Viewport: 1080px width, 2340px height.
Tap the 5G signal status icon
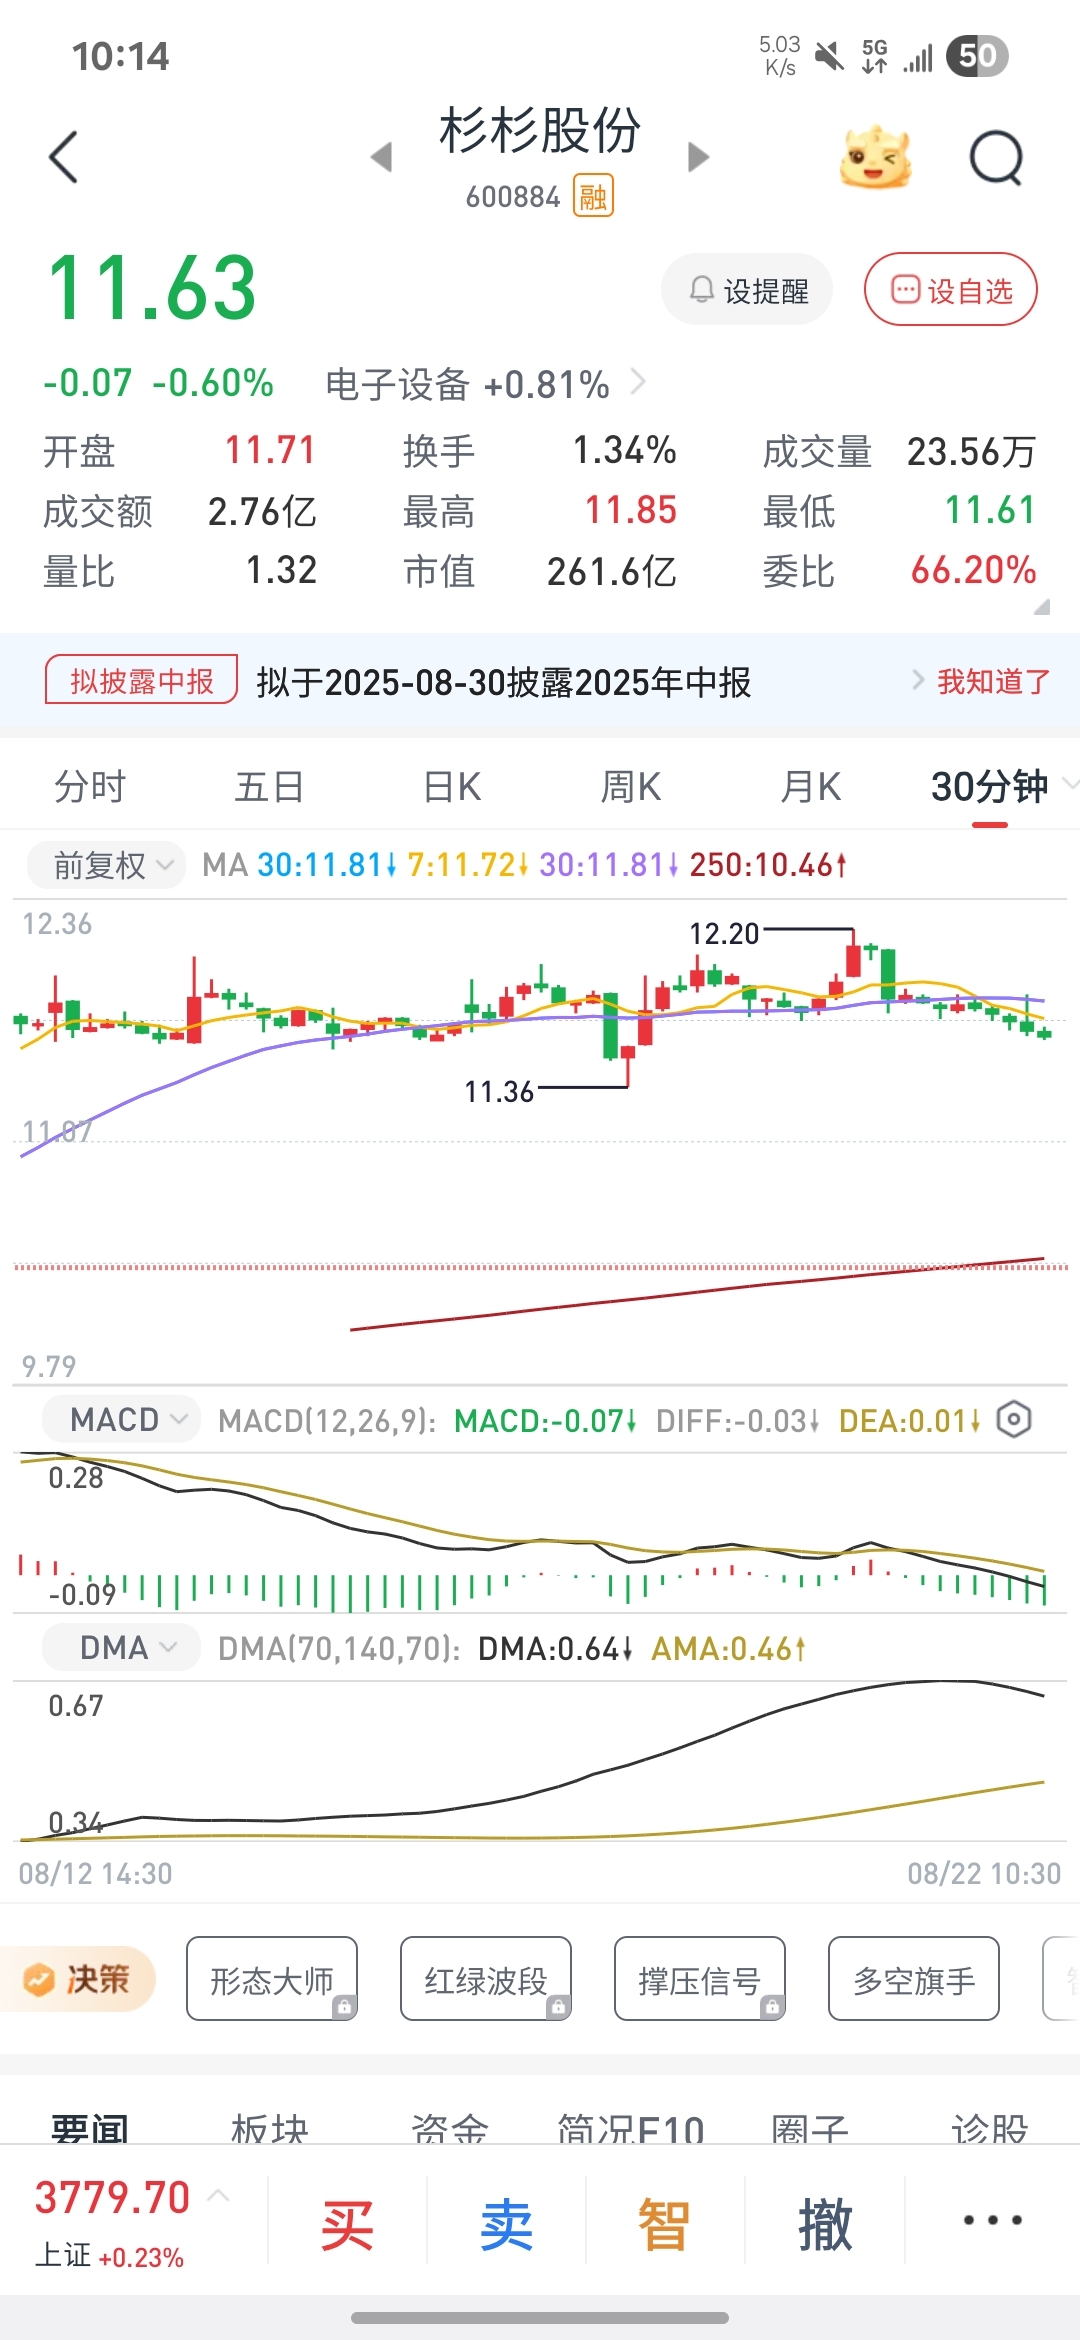(x=875, y=56)
